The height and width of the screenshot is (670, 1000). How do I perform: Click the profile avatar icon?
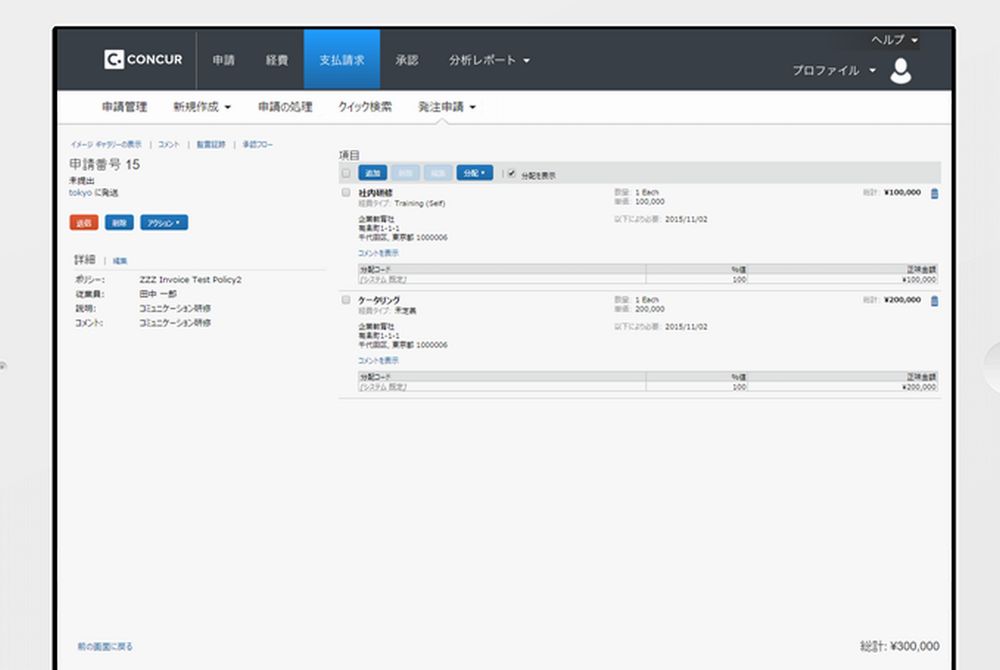coord(900,71)
